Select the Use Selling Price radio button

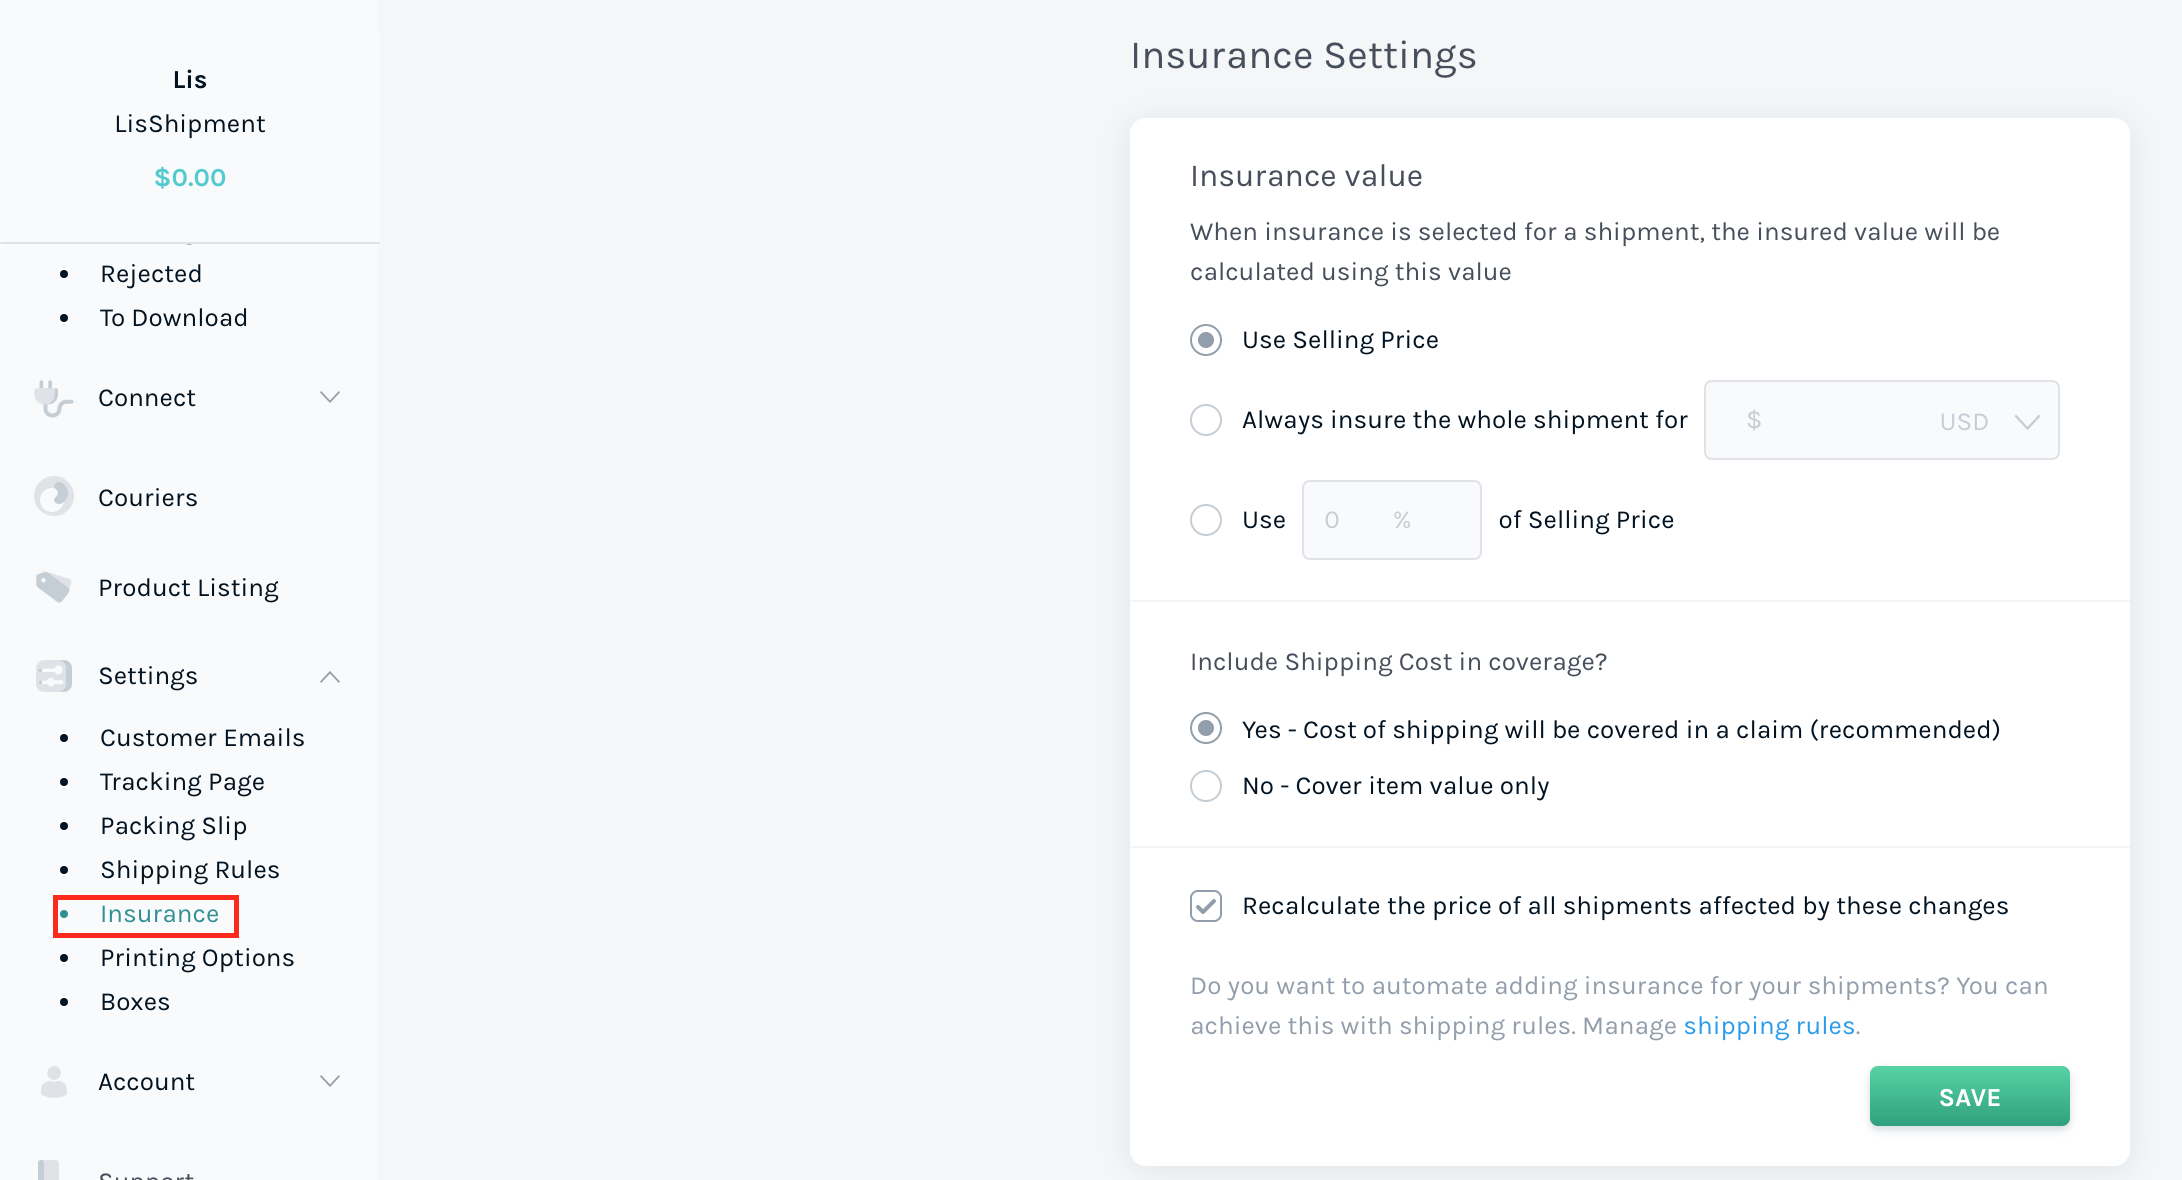(1206, 340)
